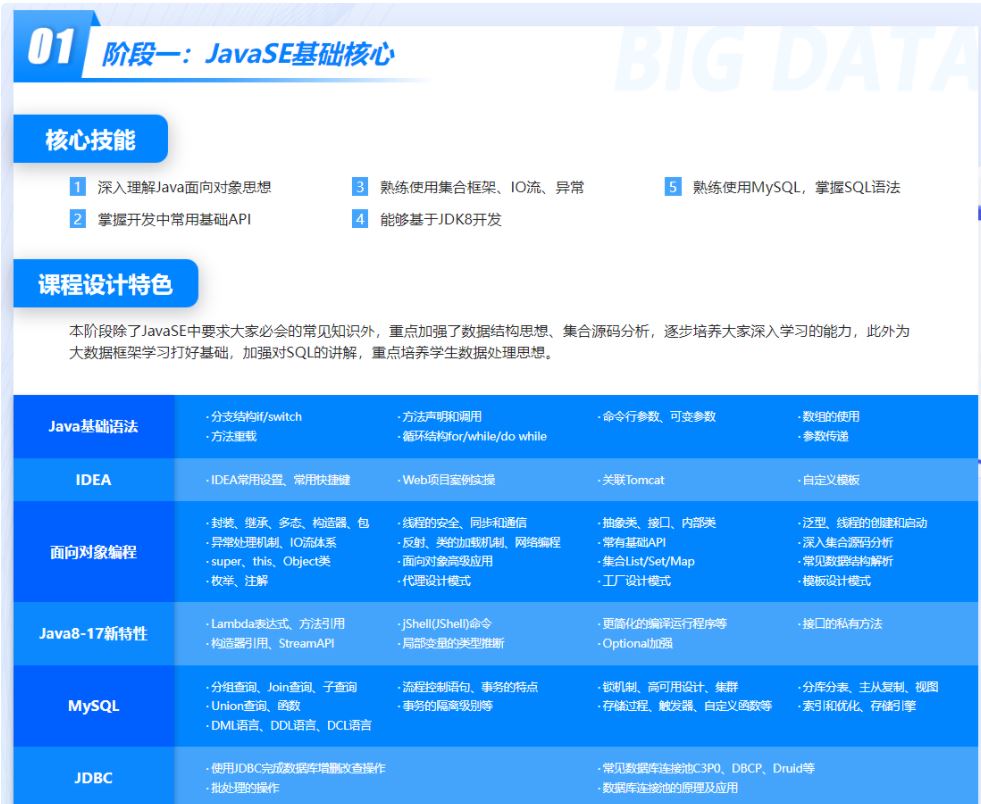This screenshot has width=981, height=804.
Task: Click cell 使用JDBC完成数据库增删改查操作
Action: [x=296, y=768]
